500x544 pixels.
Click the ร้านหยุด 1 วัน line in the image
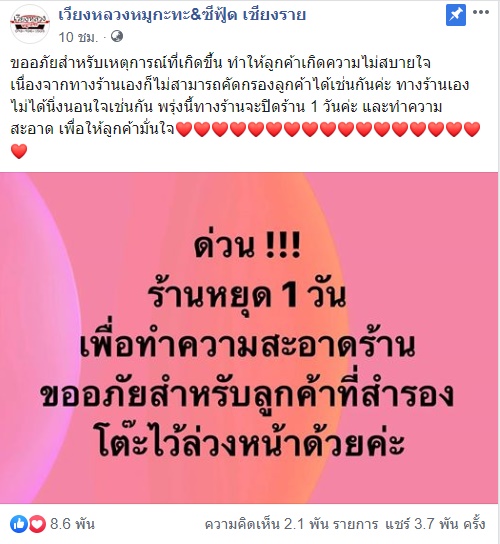[247, 296]
